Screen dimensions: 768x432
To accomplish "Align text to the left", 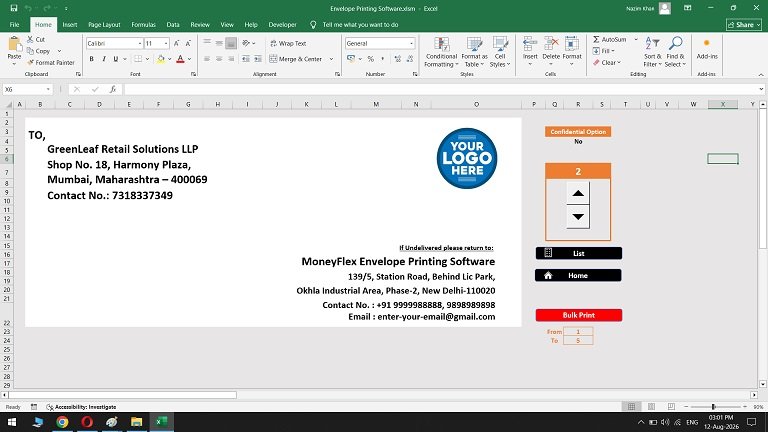I will tap(207, 59).
